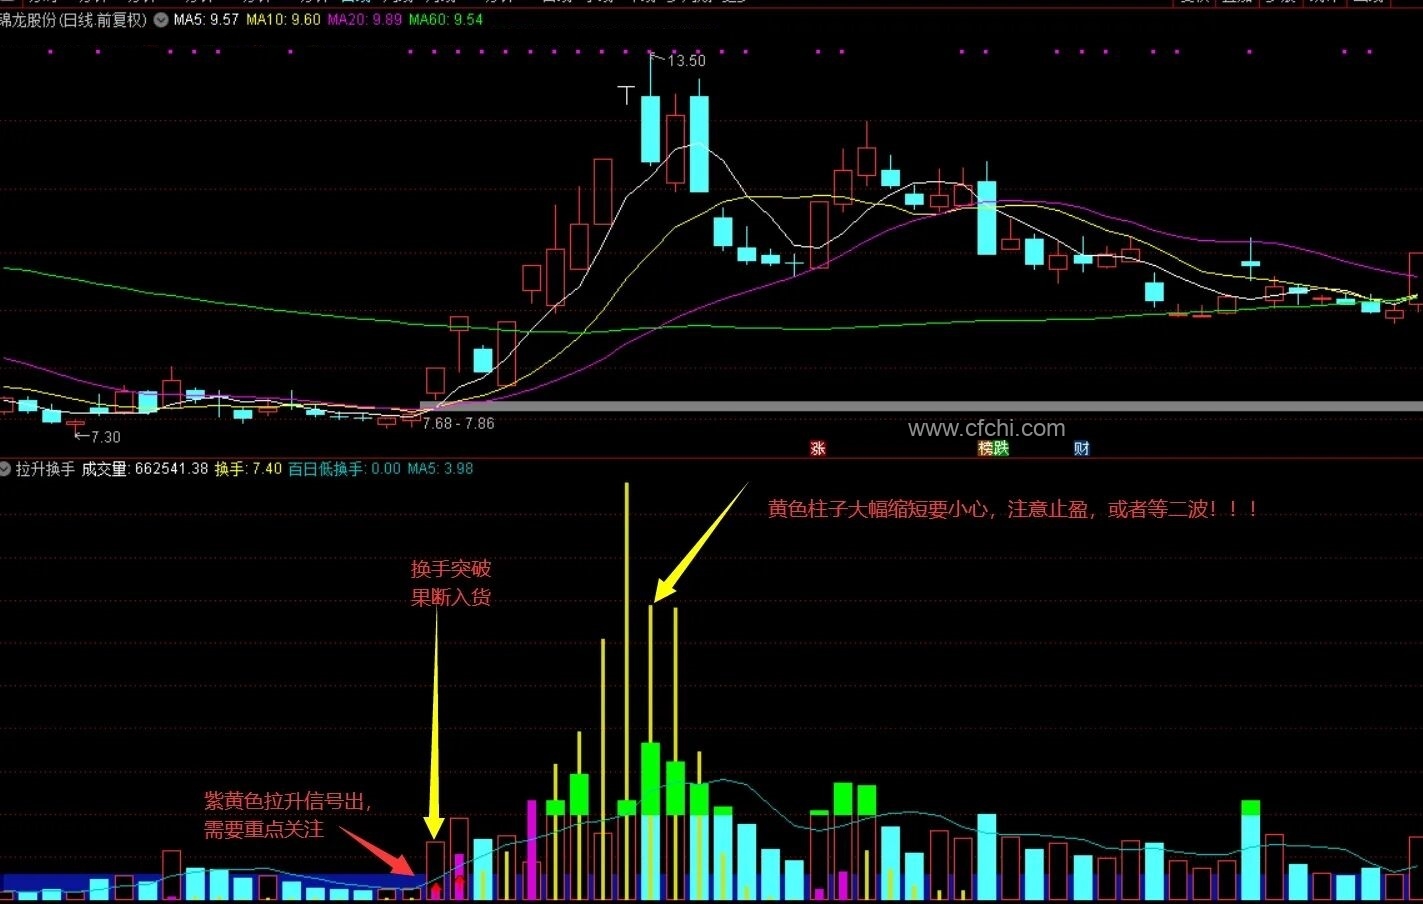Screen dimensions: 1423x904
Task: Click the 成交量: 662541.38 value
Action: pyautogui.click(x=145, y=469)
